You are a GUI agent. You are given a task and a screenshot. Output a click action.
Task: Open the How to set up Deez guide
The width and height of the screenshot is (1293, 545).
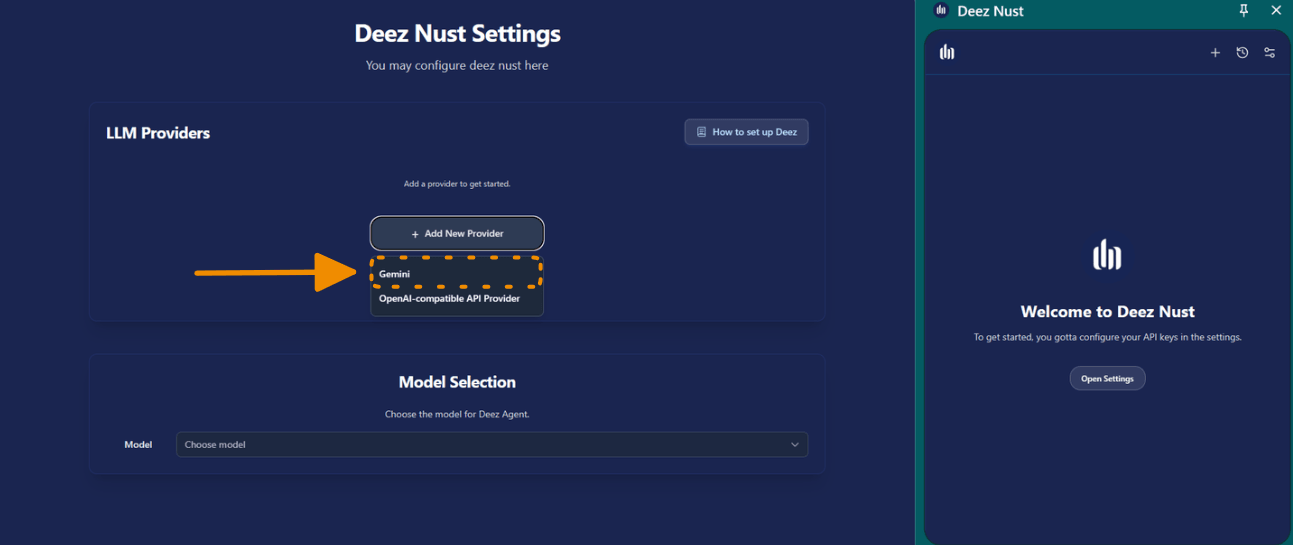tap(746, 132)
